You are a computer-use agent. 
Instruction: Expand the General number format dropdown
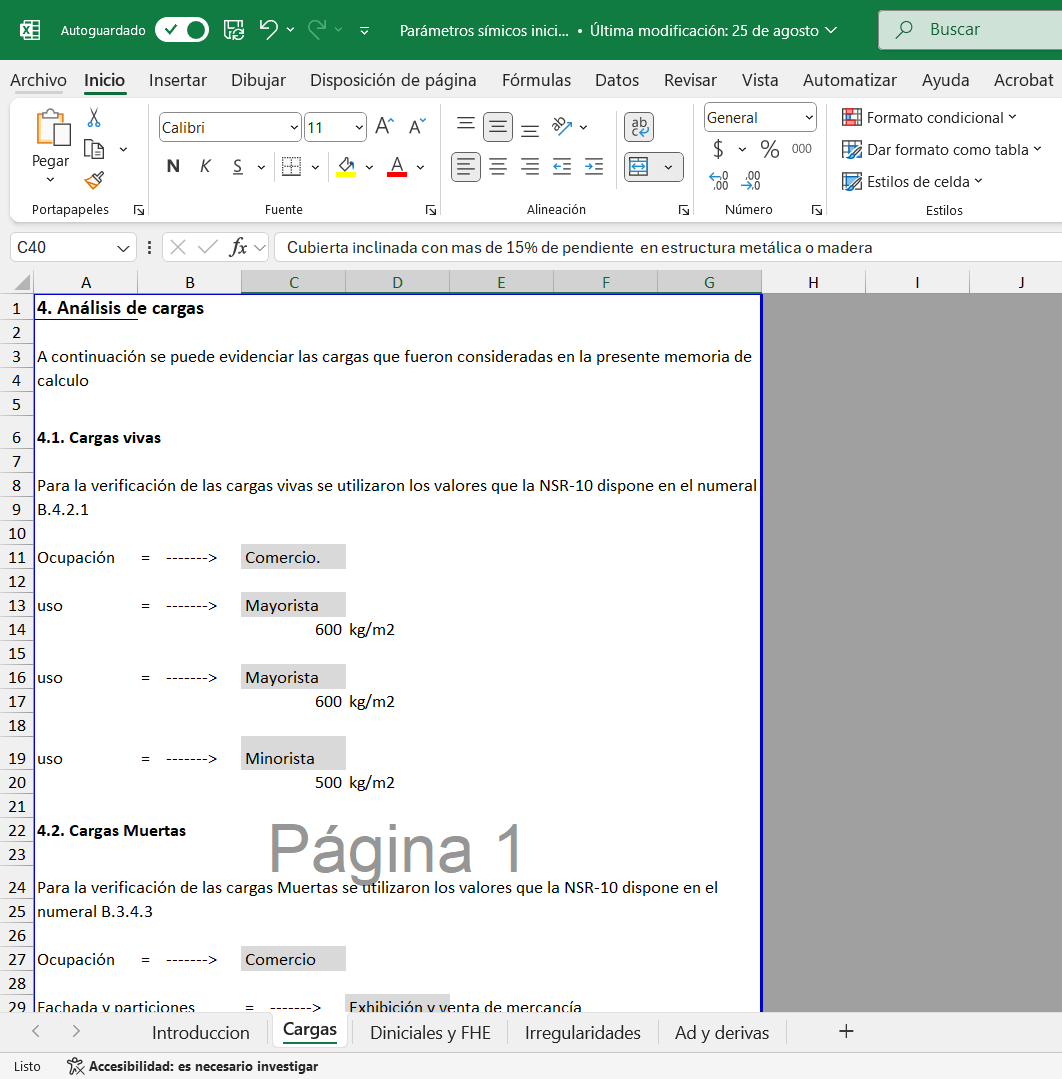(x=809, y=118)
